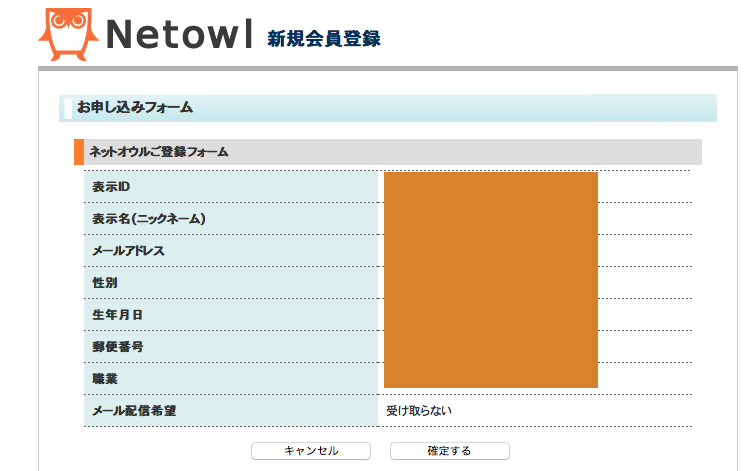The width and height of the screenshot is (748, 471).
Task: Select the 新規会員登録 page title
Action: pos(324,39)
